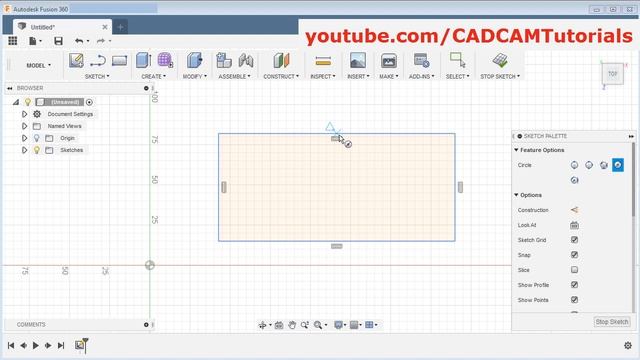The image size is (640, 360).
Task: Toggle the Construction line option
Action: [x=574, y=210]
